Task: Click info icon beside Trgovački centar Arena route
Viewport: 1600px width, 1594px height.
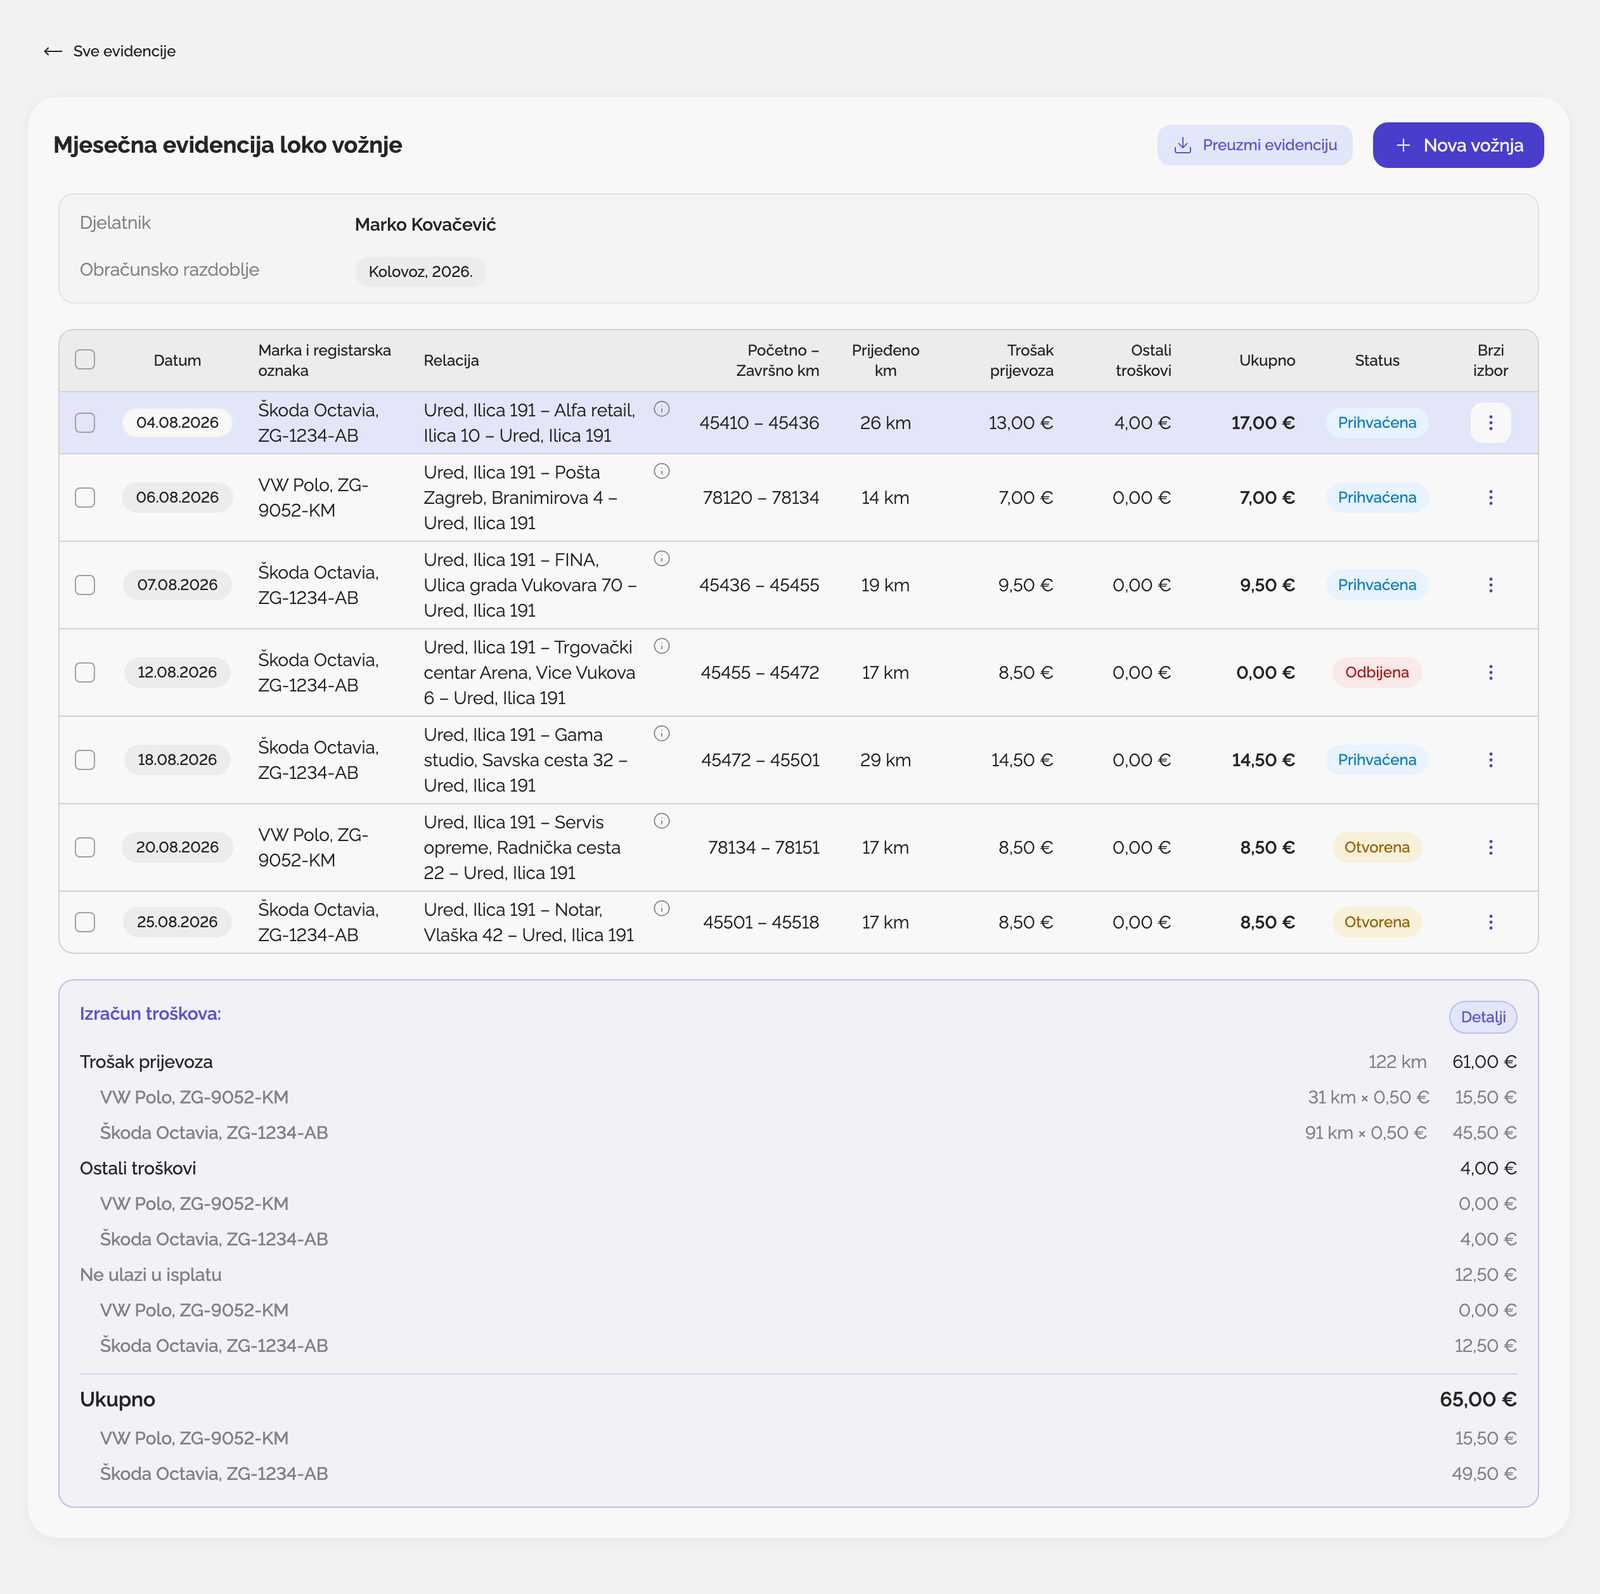Action: 662,646
